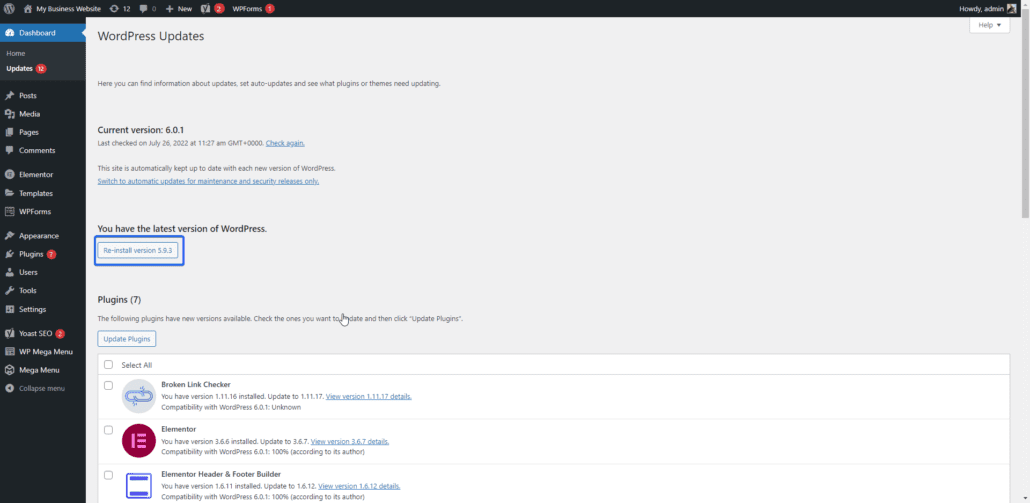Screen dimensions: 1030x503
Task: Open the Home submenu under Dashboard
Action: (16, 53)
